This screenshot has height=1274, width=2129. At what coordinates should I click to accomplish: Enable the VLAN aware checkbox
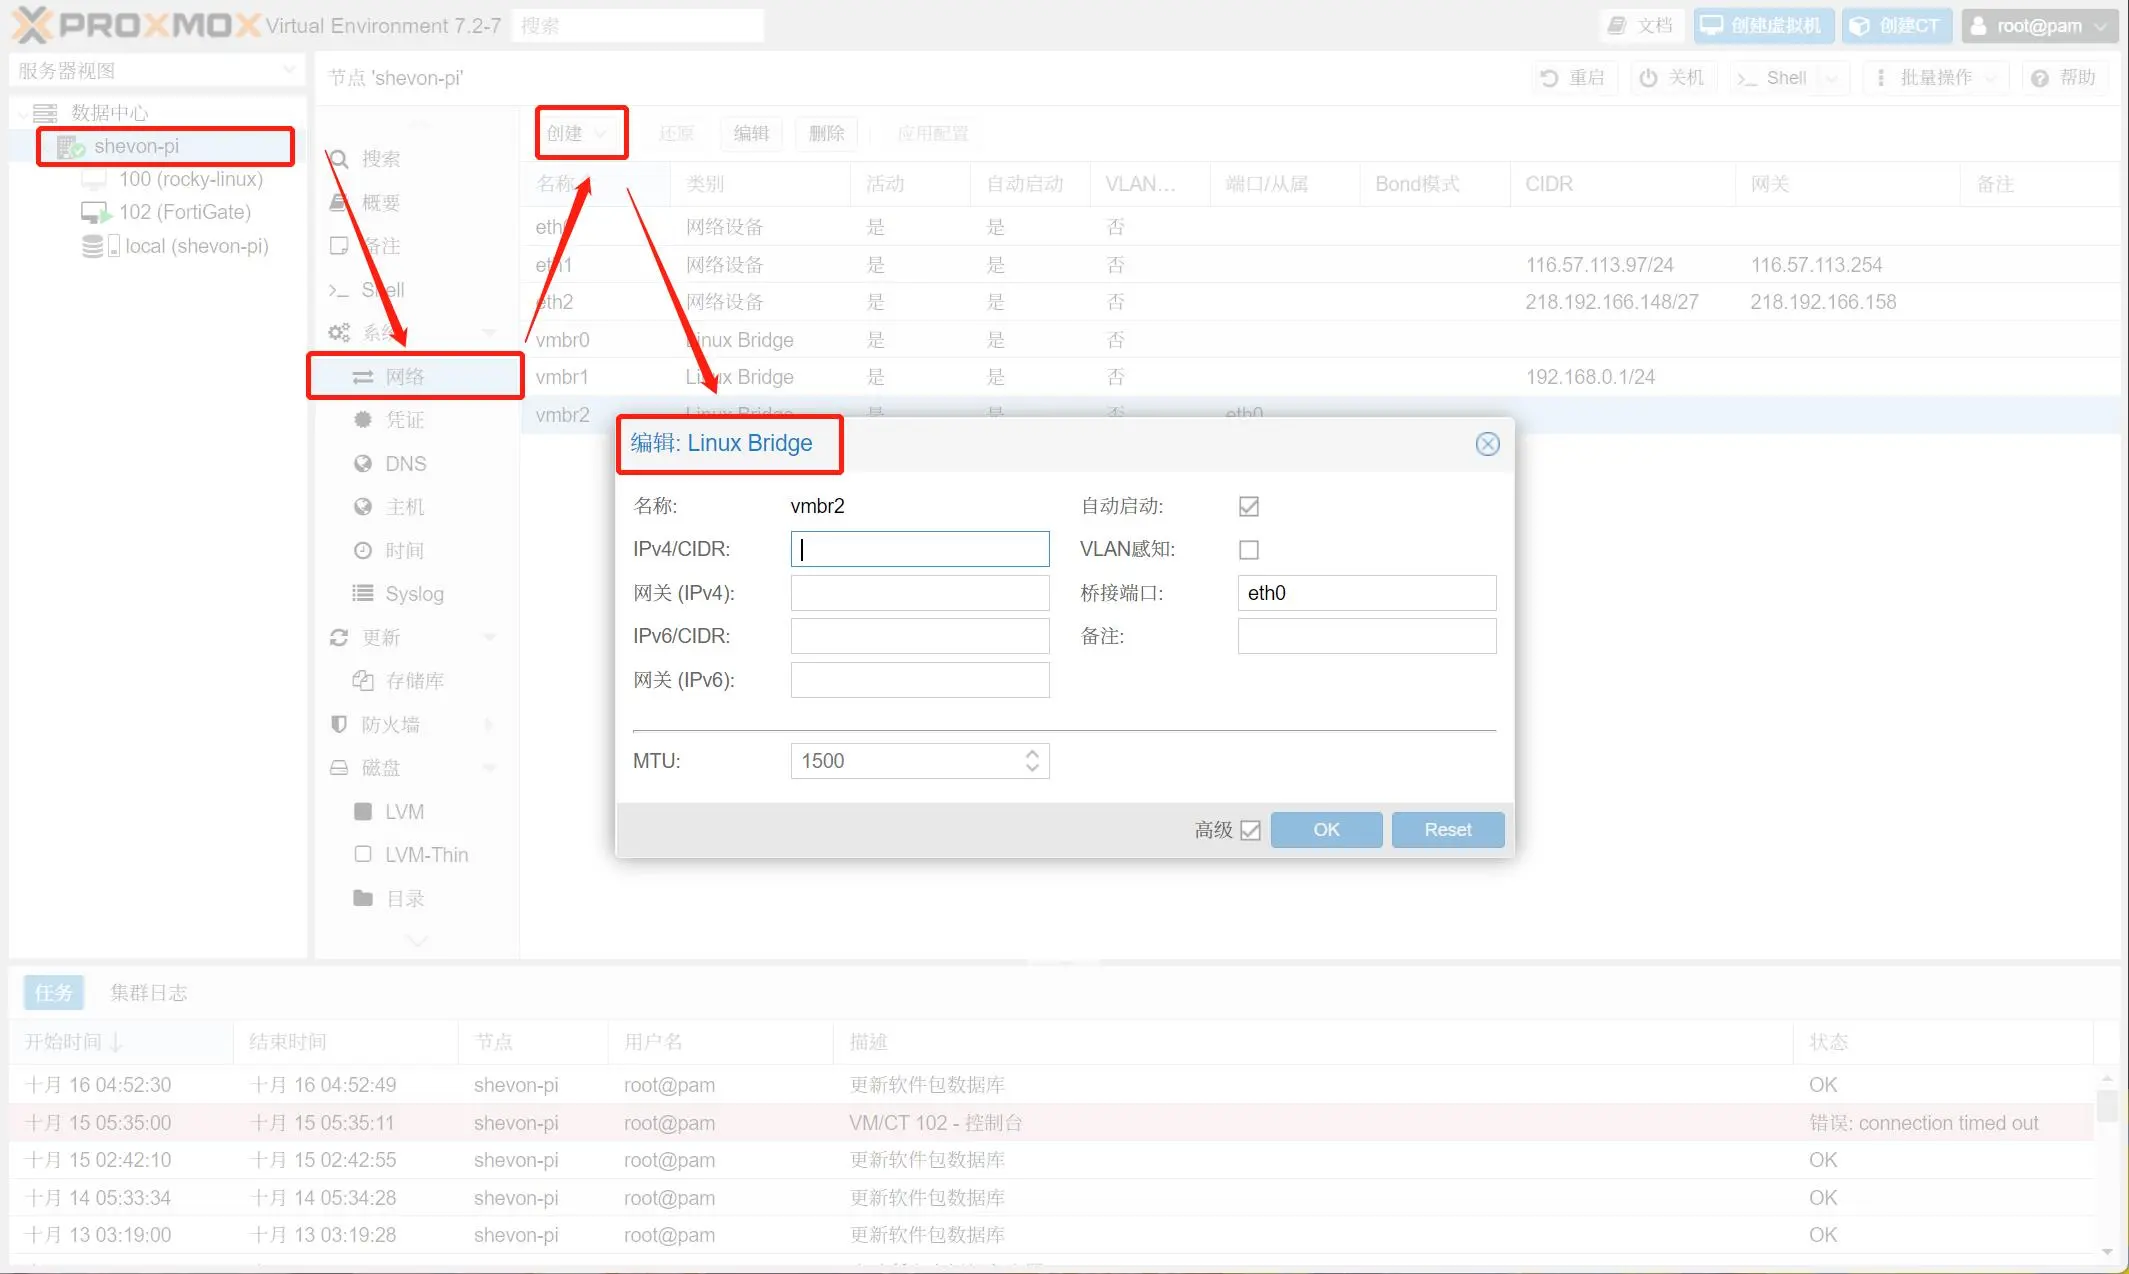pyautogui.click(x=1248, y=549)
